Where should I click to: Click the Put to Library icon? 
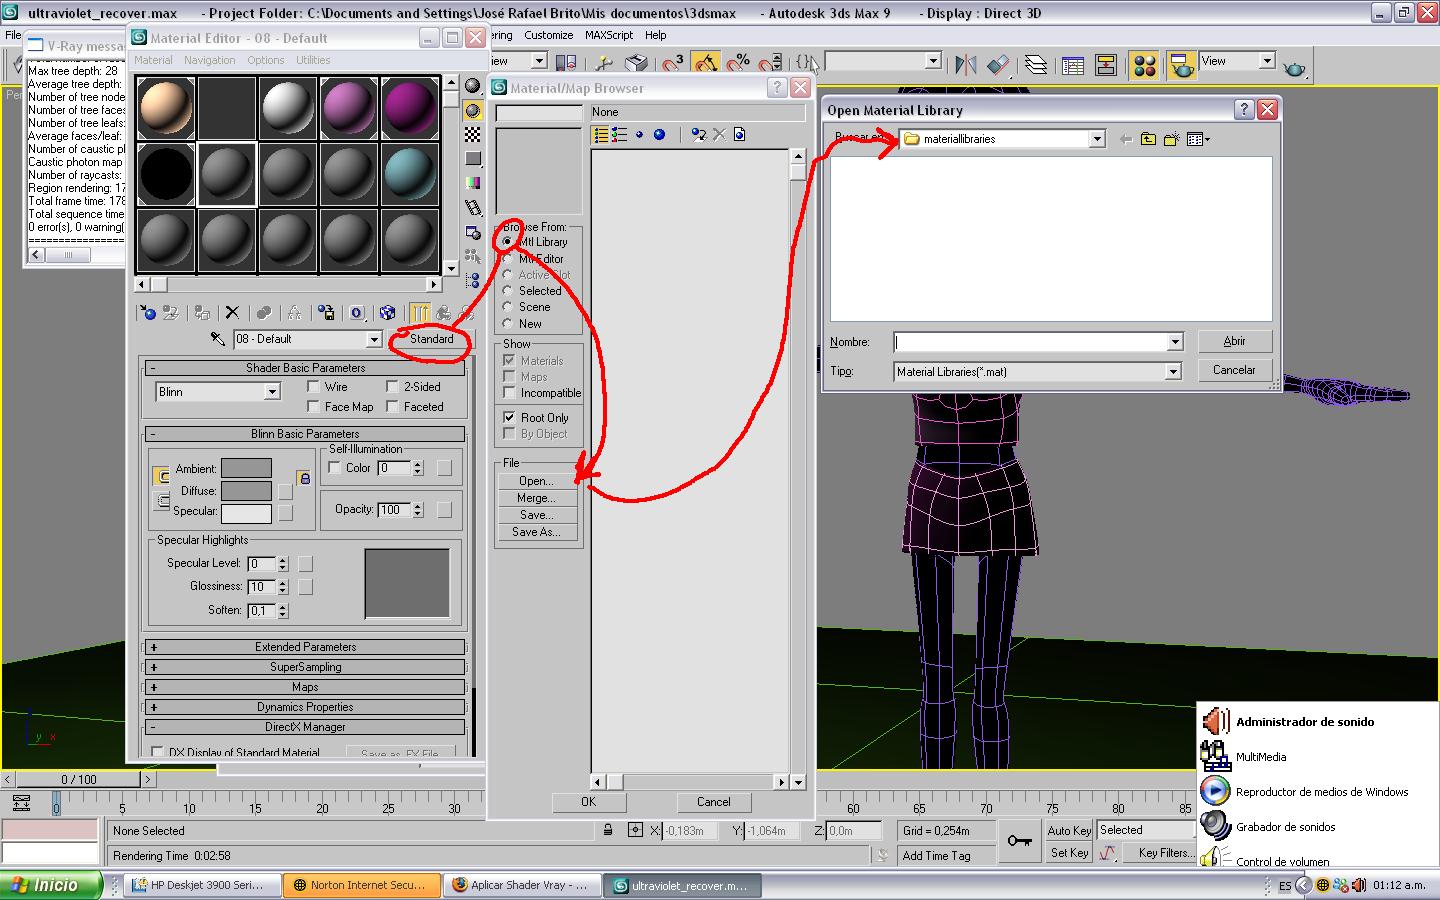(326, 313)
